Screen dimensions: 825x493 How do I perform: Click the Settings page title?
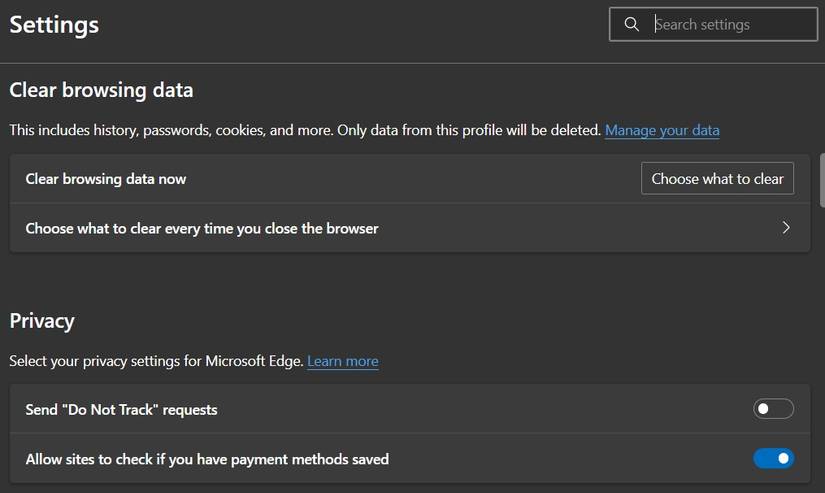54,25
